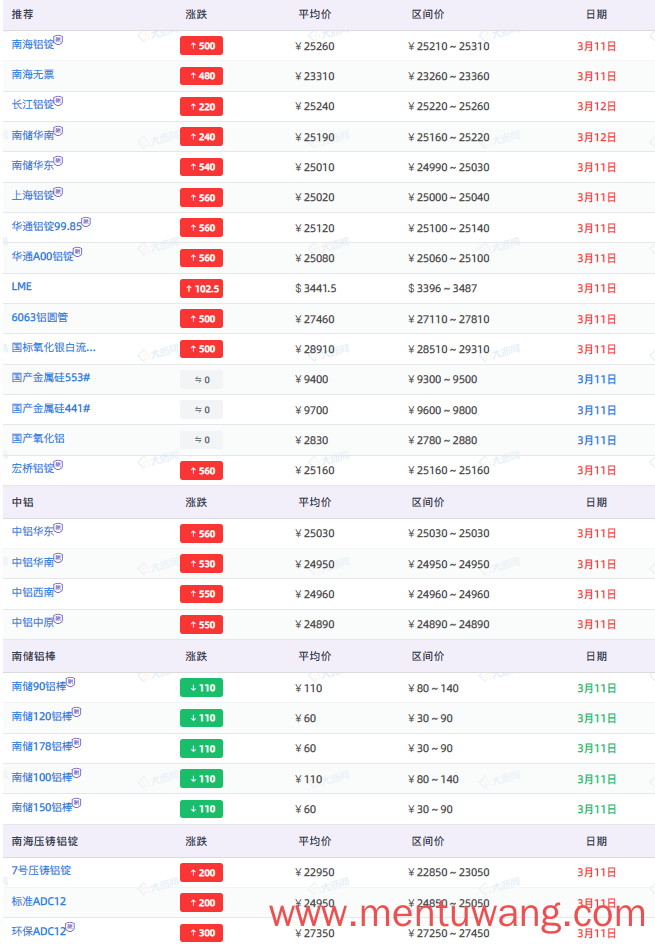Open the 国产金属硅553# link
This screenshot has width=655, height=944.
[x=51, y=377]
